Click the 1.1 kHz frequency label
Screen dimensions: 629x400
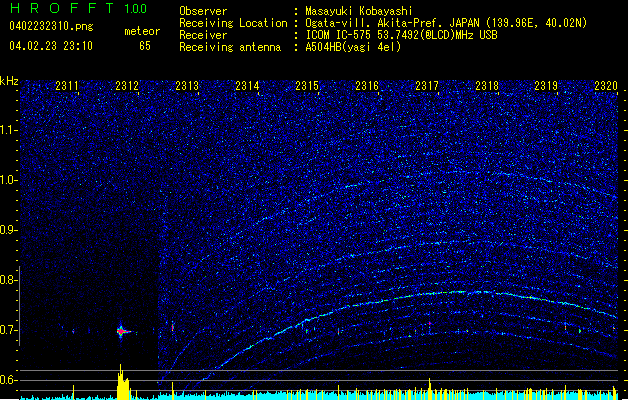[7, 130]
